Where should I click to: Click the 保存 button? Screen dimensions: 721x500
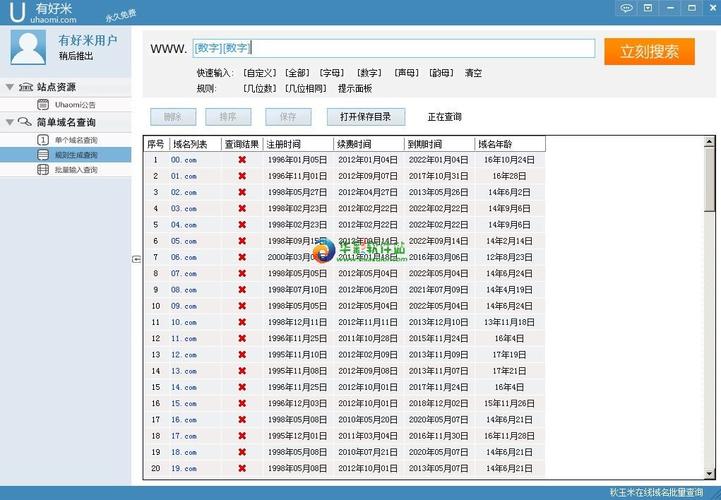coord(288,117)
